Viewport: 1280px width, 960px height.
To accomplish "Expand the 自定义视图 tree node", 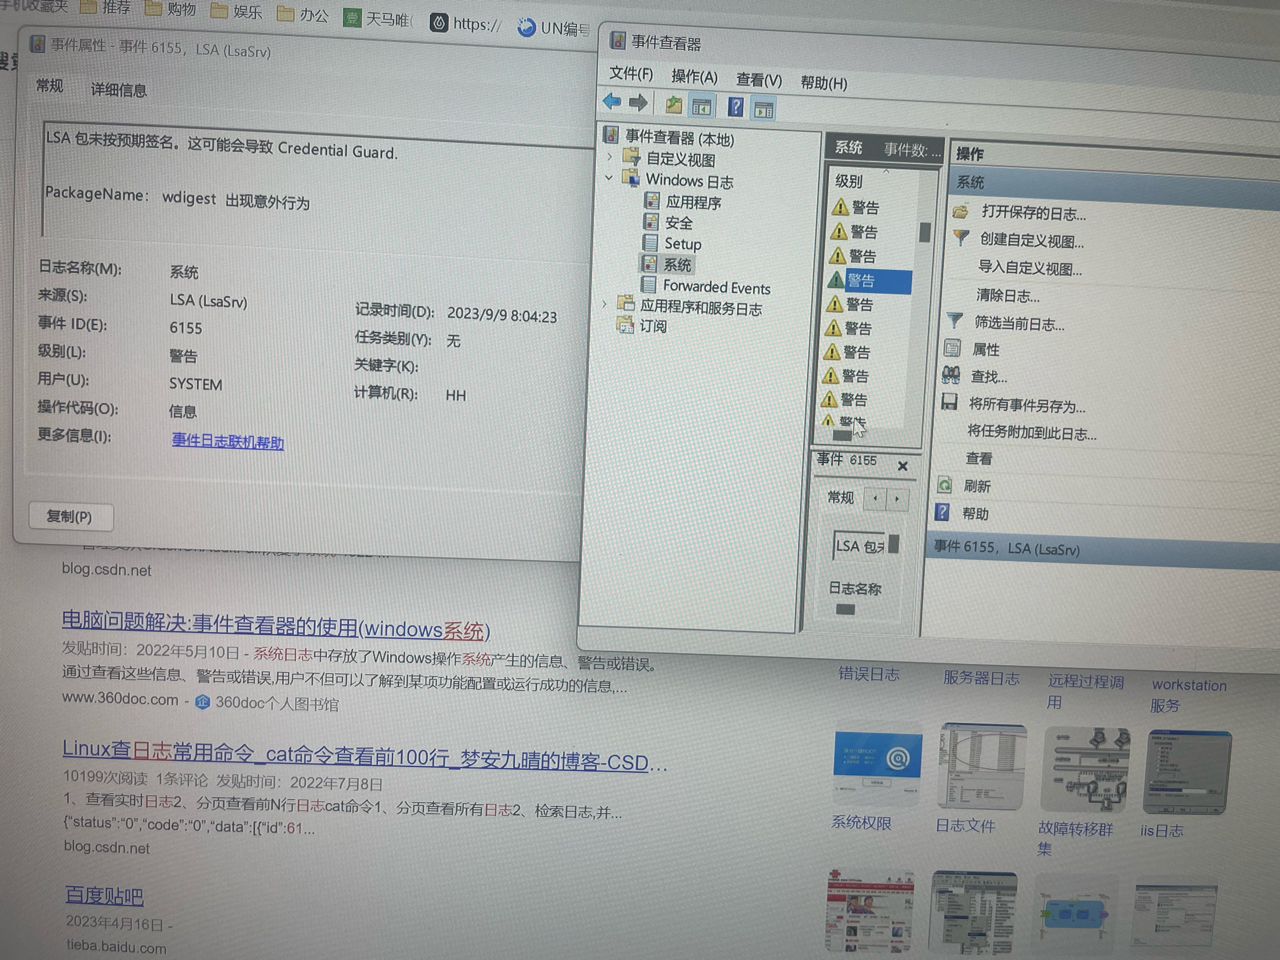I will (x=609, y=158).
